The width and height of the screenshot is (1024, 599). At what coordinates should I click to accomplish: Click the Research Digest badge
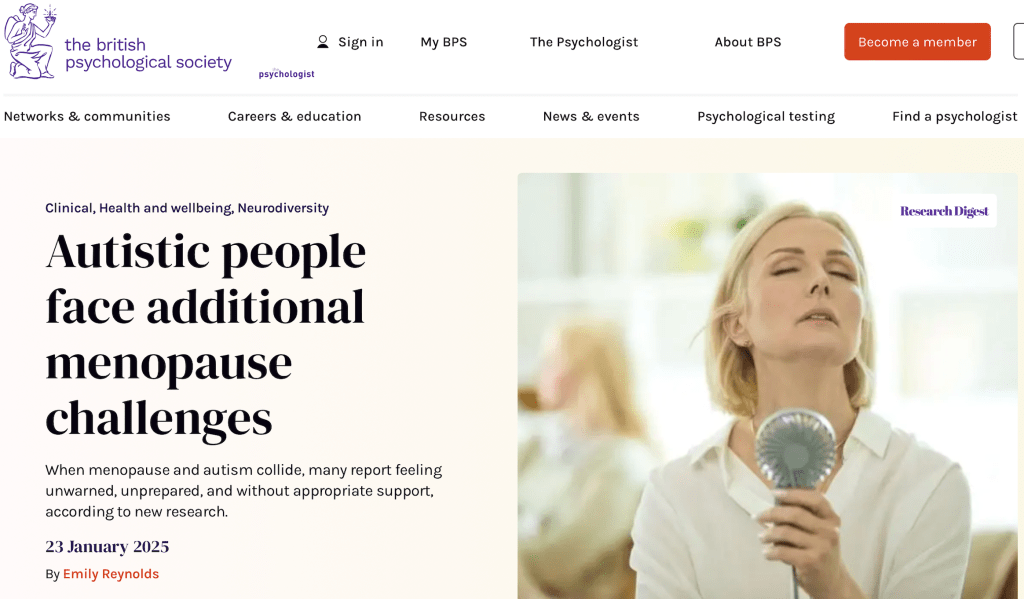[944, 211]
